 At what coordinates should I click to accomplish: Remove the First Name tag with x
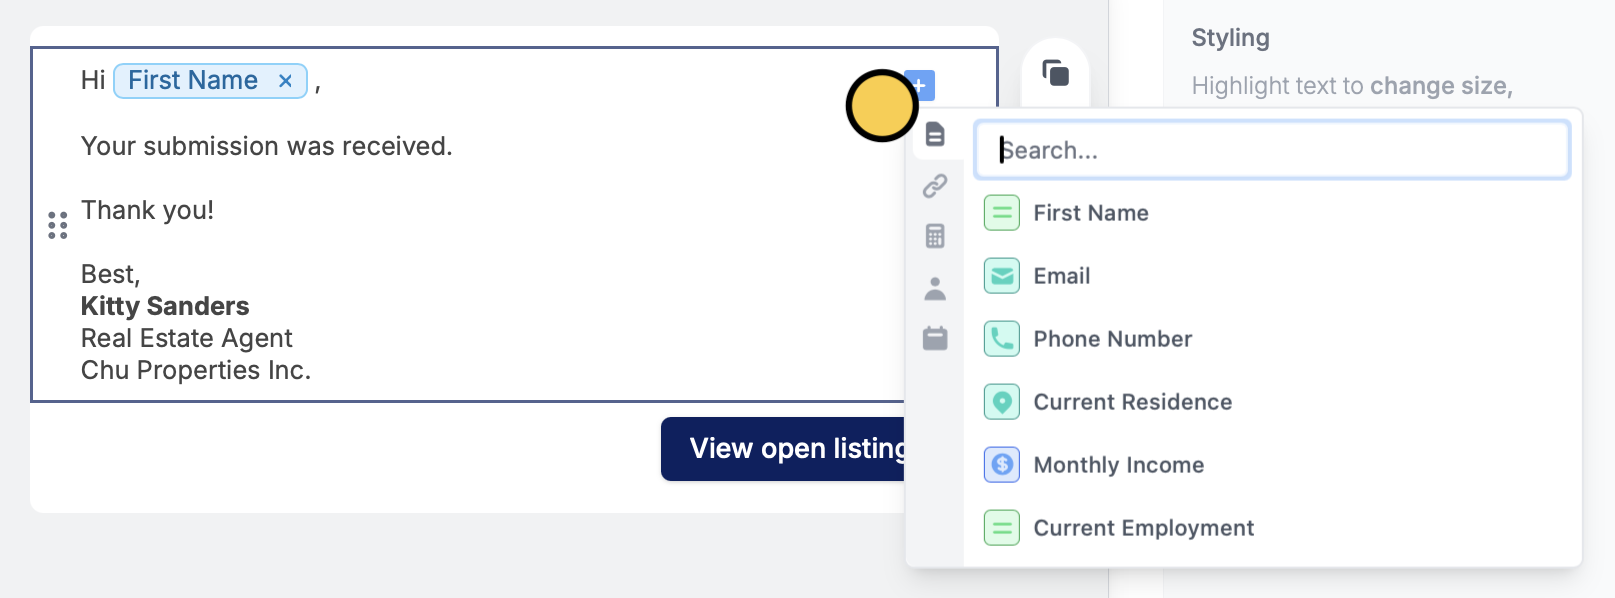coord(285,81)
